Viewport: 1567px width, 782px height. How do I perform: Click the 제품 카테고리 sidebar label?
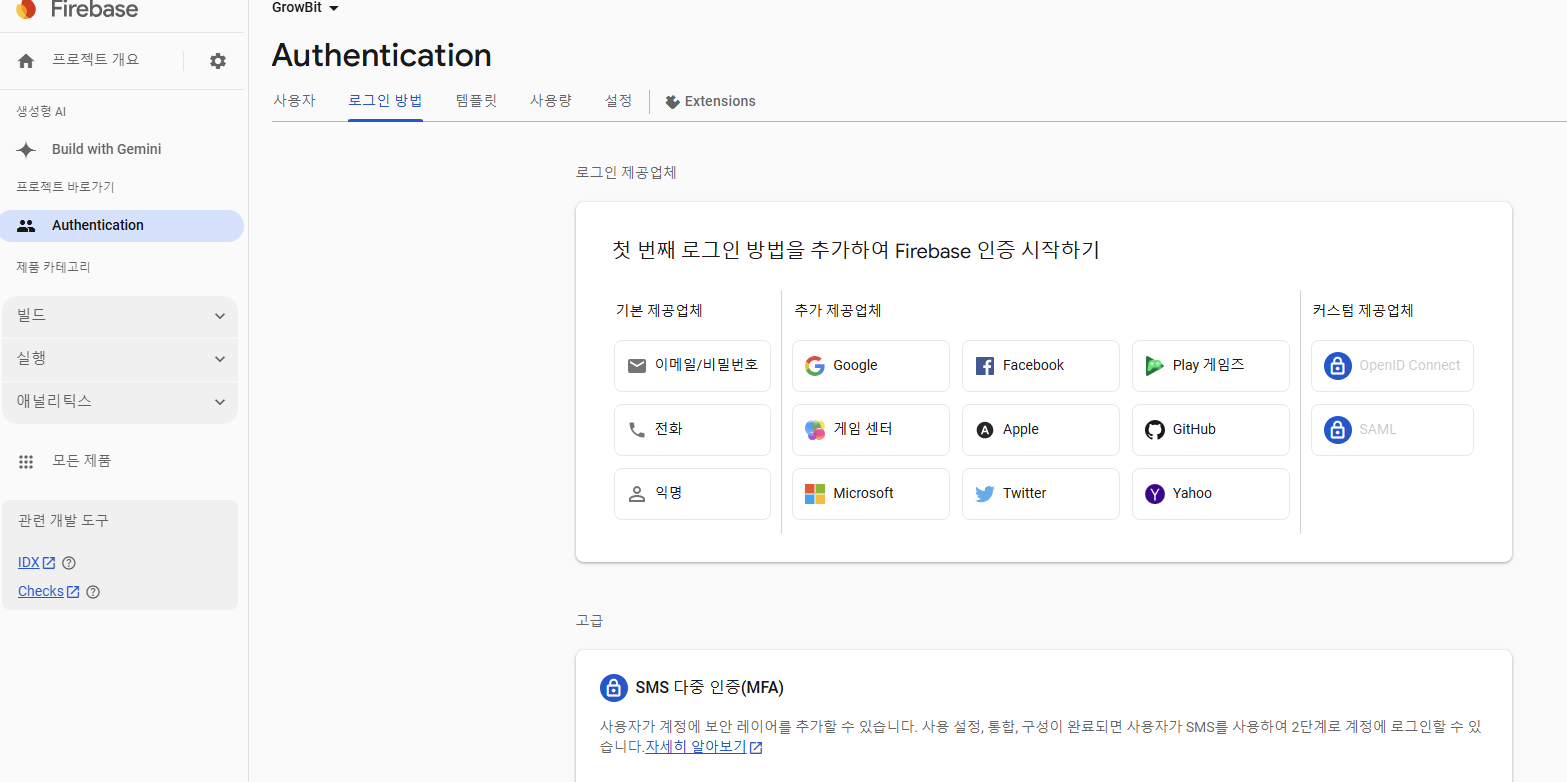[x=53, y=268]
